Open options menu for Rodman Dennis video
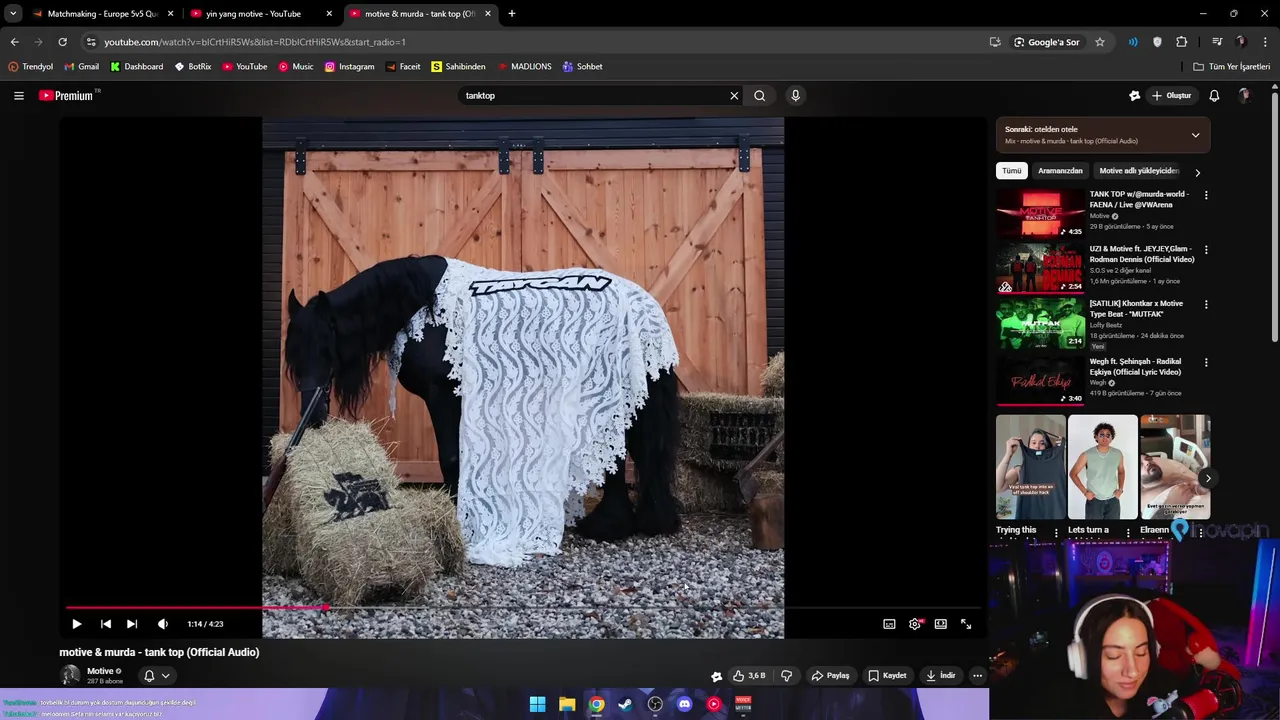This screenshot has height=720, width=1280. [1206, 250]
